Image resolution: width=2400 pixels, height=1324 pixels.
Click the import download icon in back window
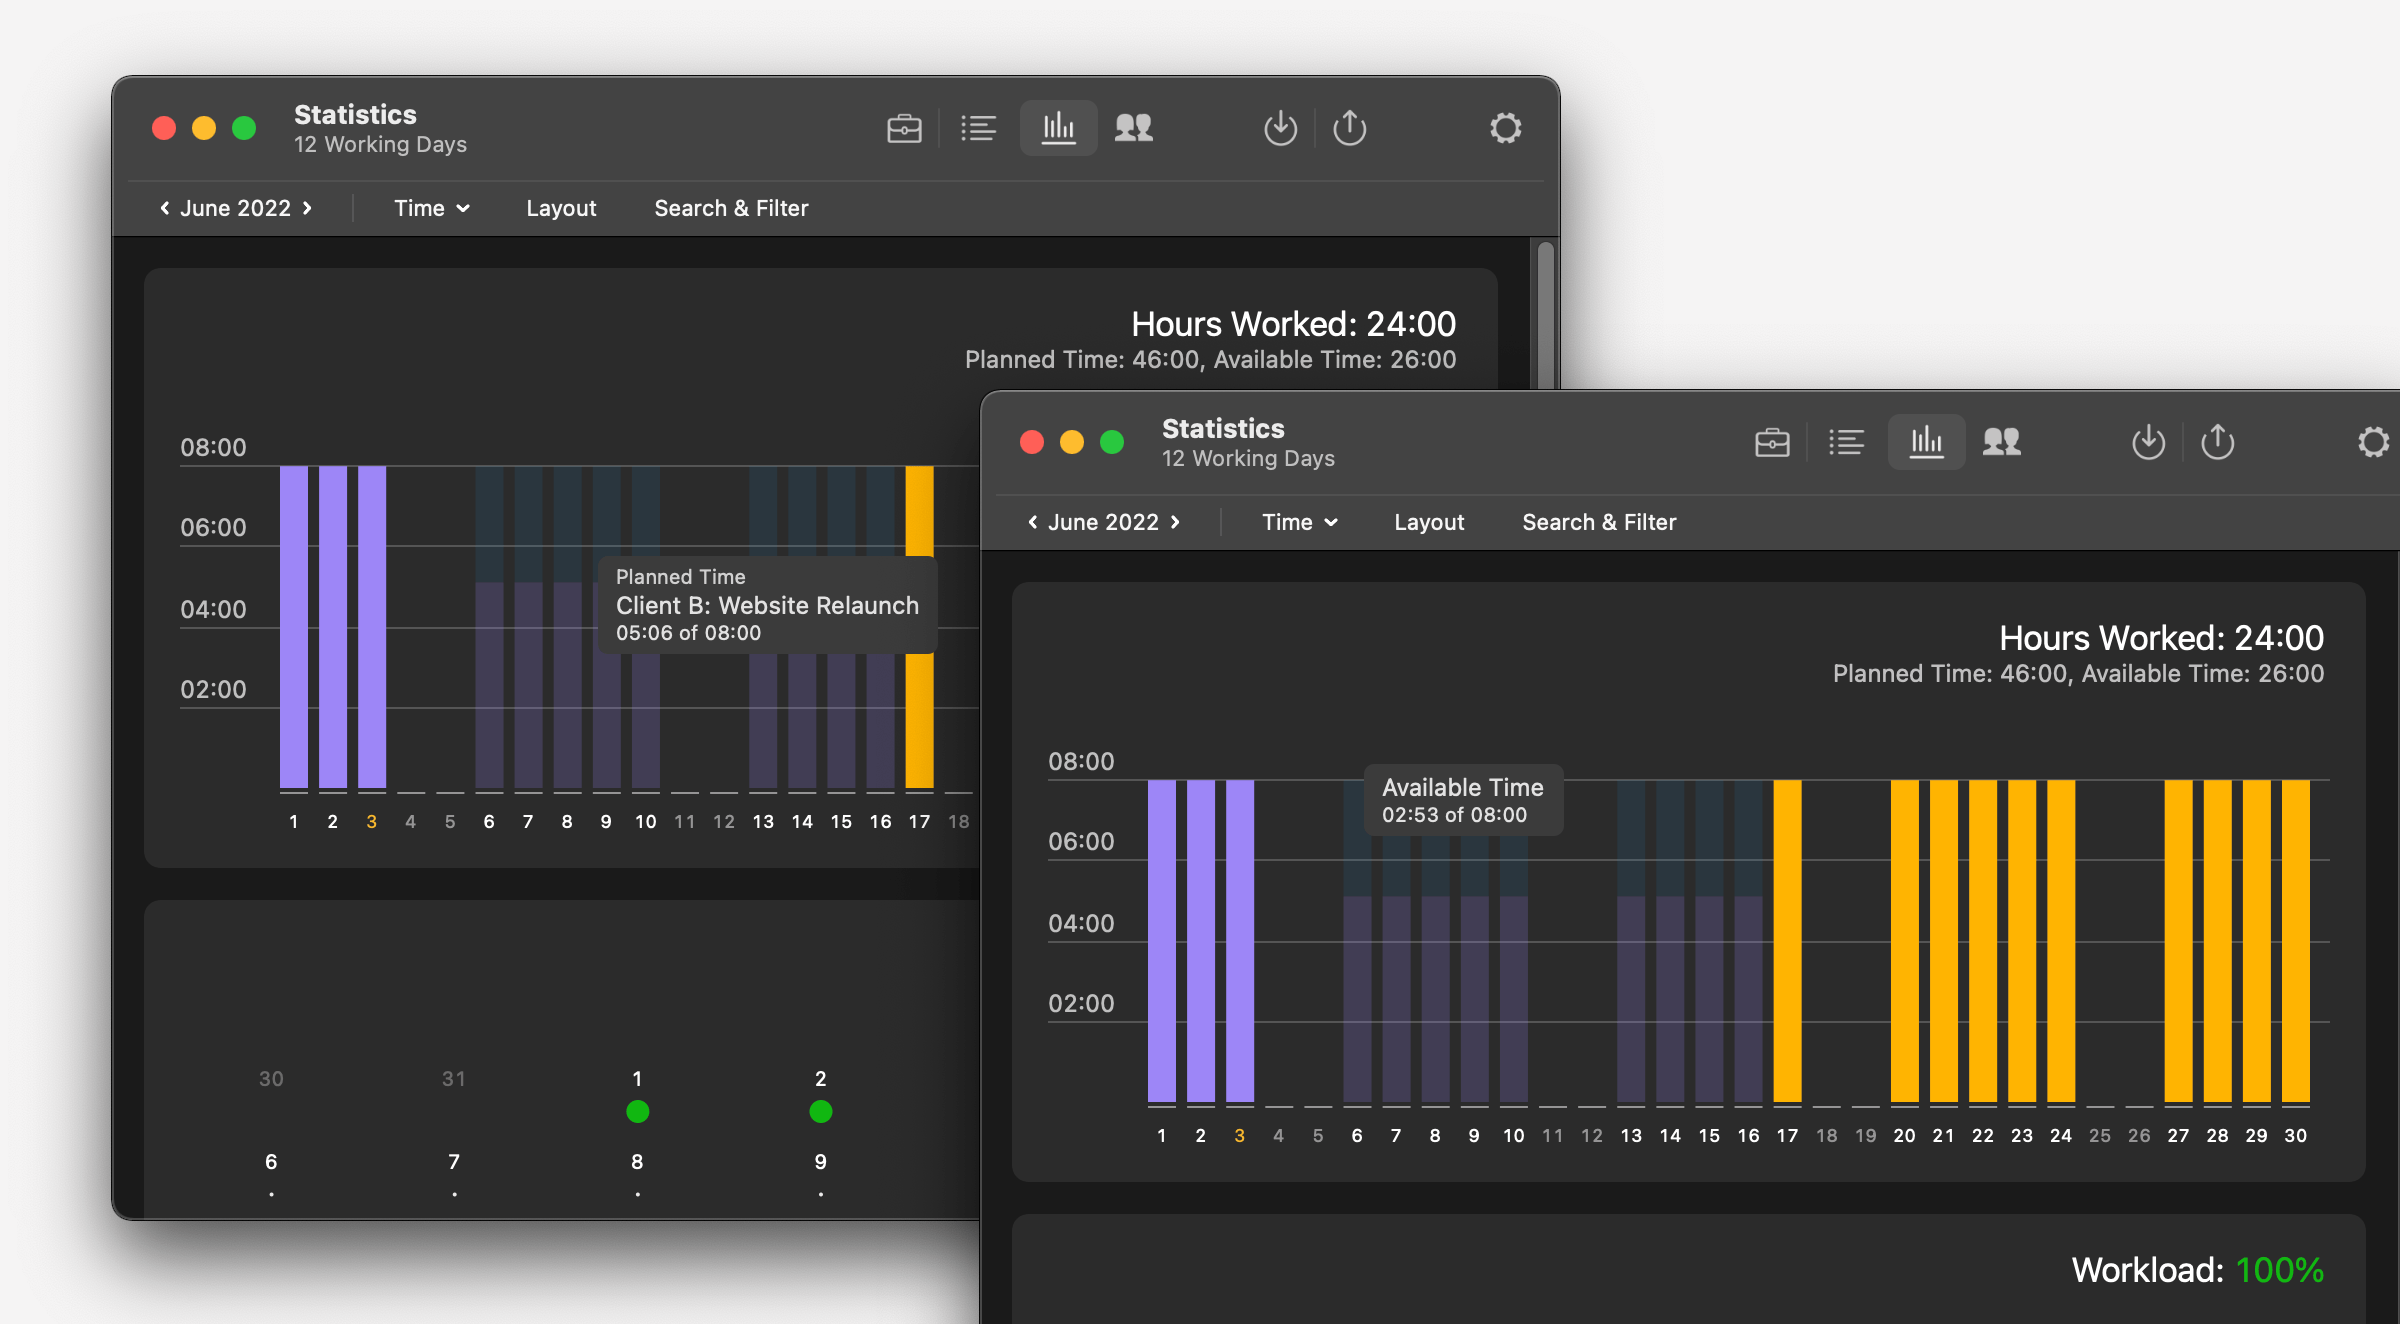tap(1280, 128)
